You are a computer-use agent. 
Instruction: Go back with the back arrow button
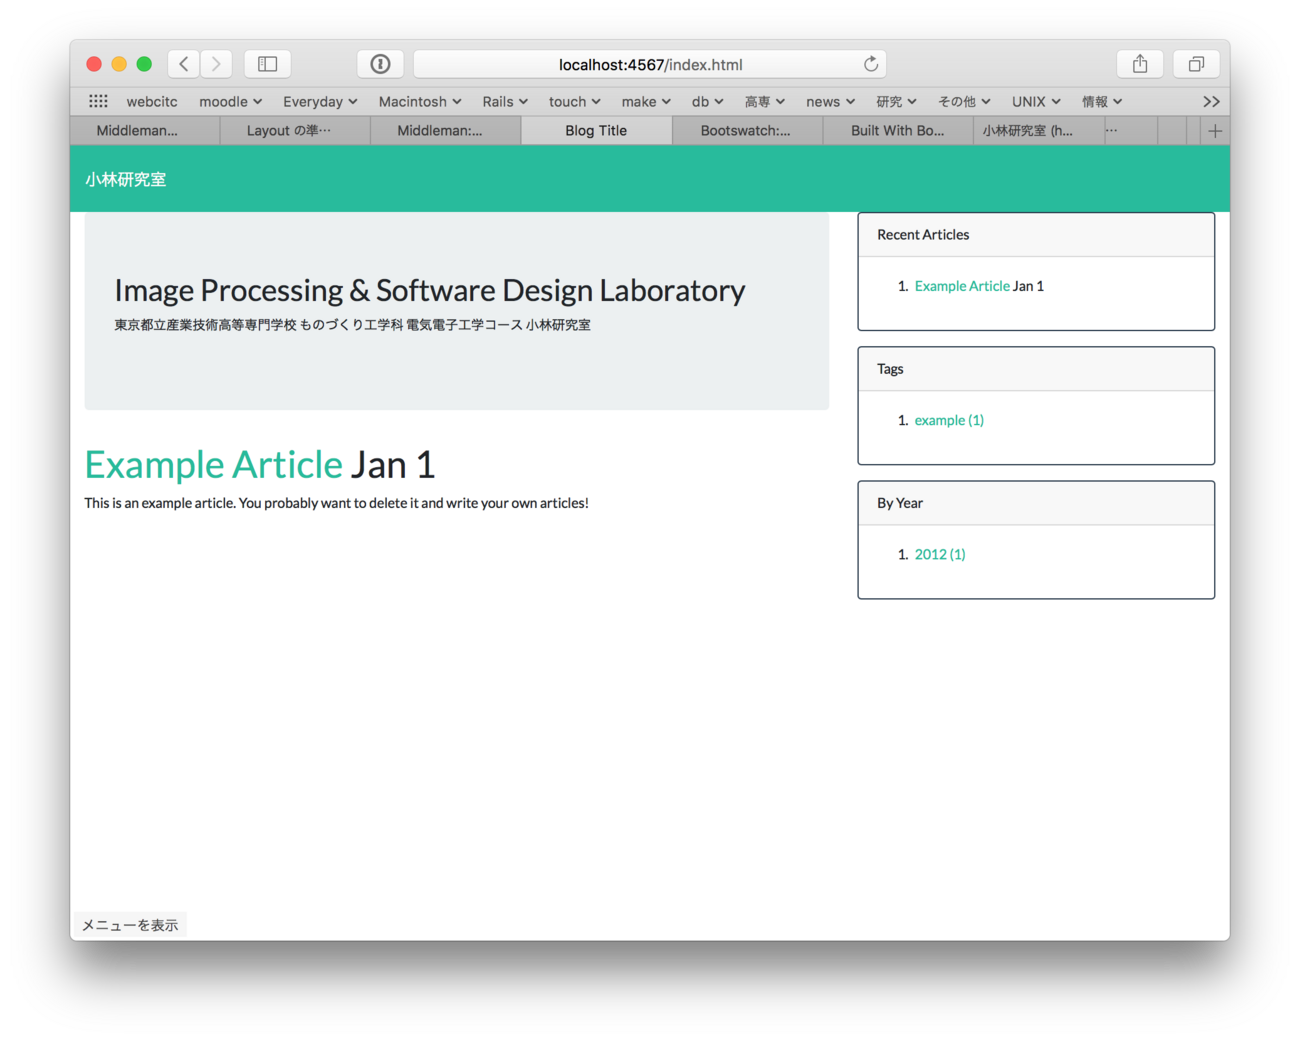click(184, 64)
